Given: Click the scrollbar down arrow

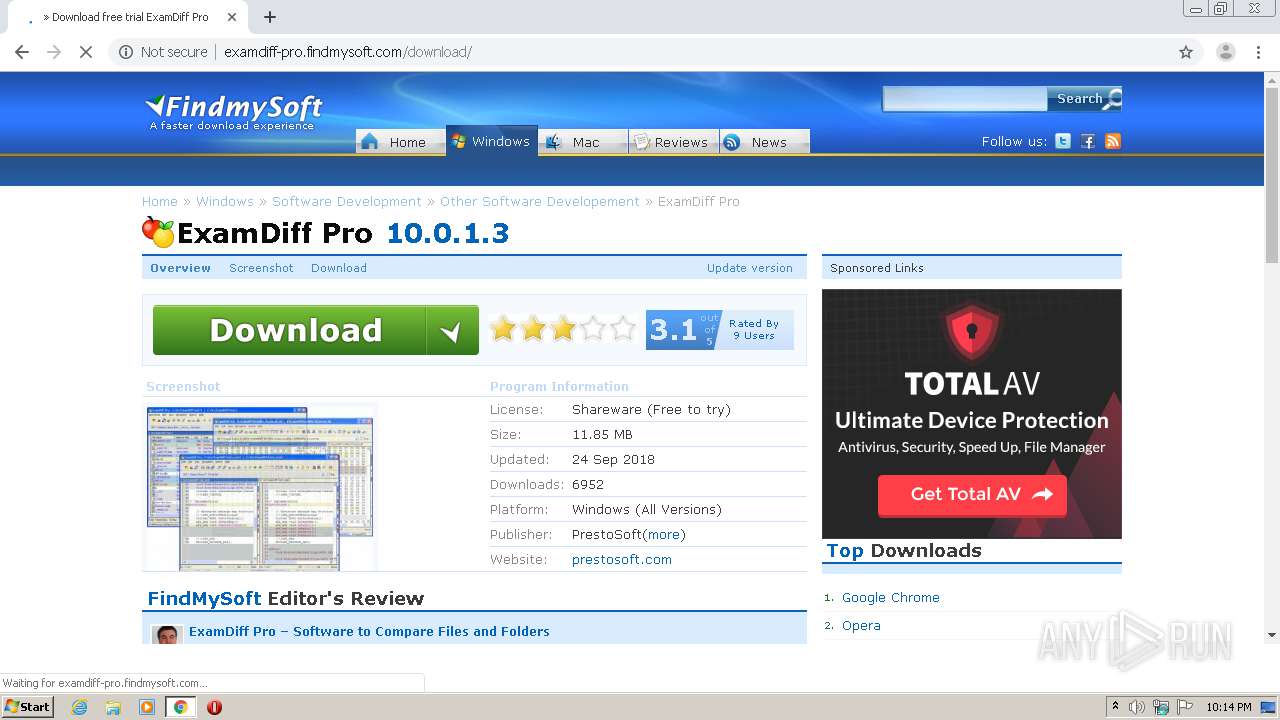Looking at the screenshot, I should [1271, 634].
